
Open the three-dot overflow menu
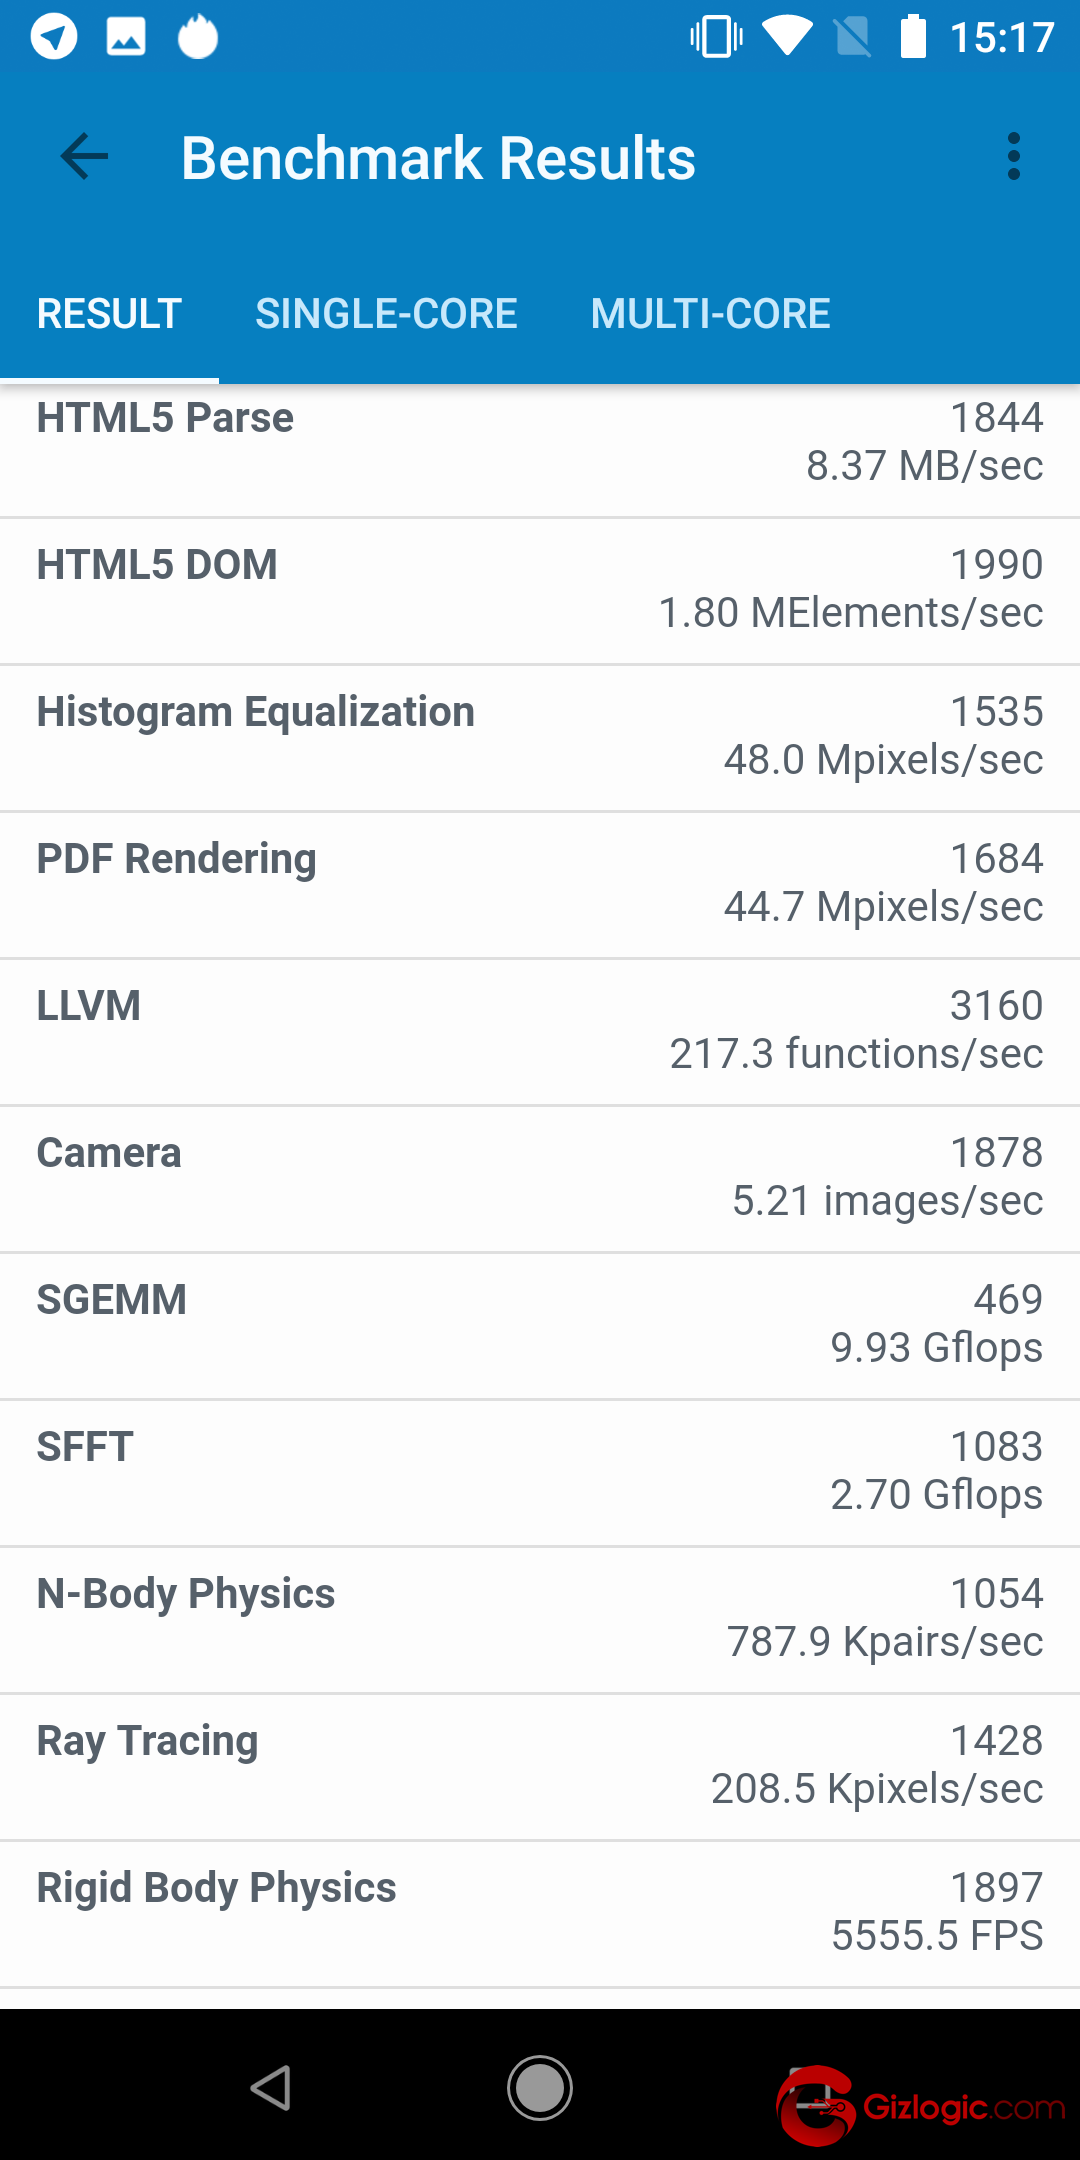pos(1014,157)
